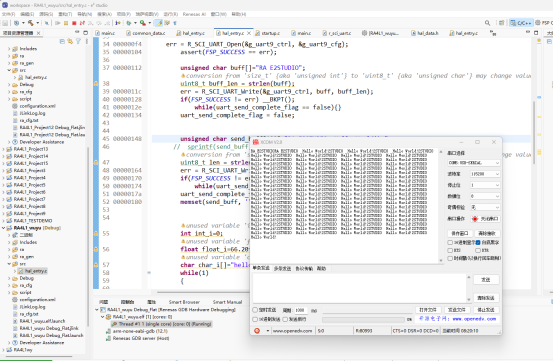The height and width of the screenshot is (361, 554).
Task: Toggle the hex display checkbox in XCOM
Action: point(450,242)
